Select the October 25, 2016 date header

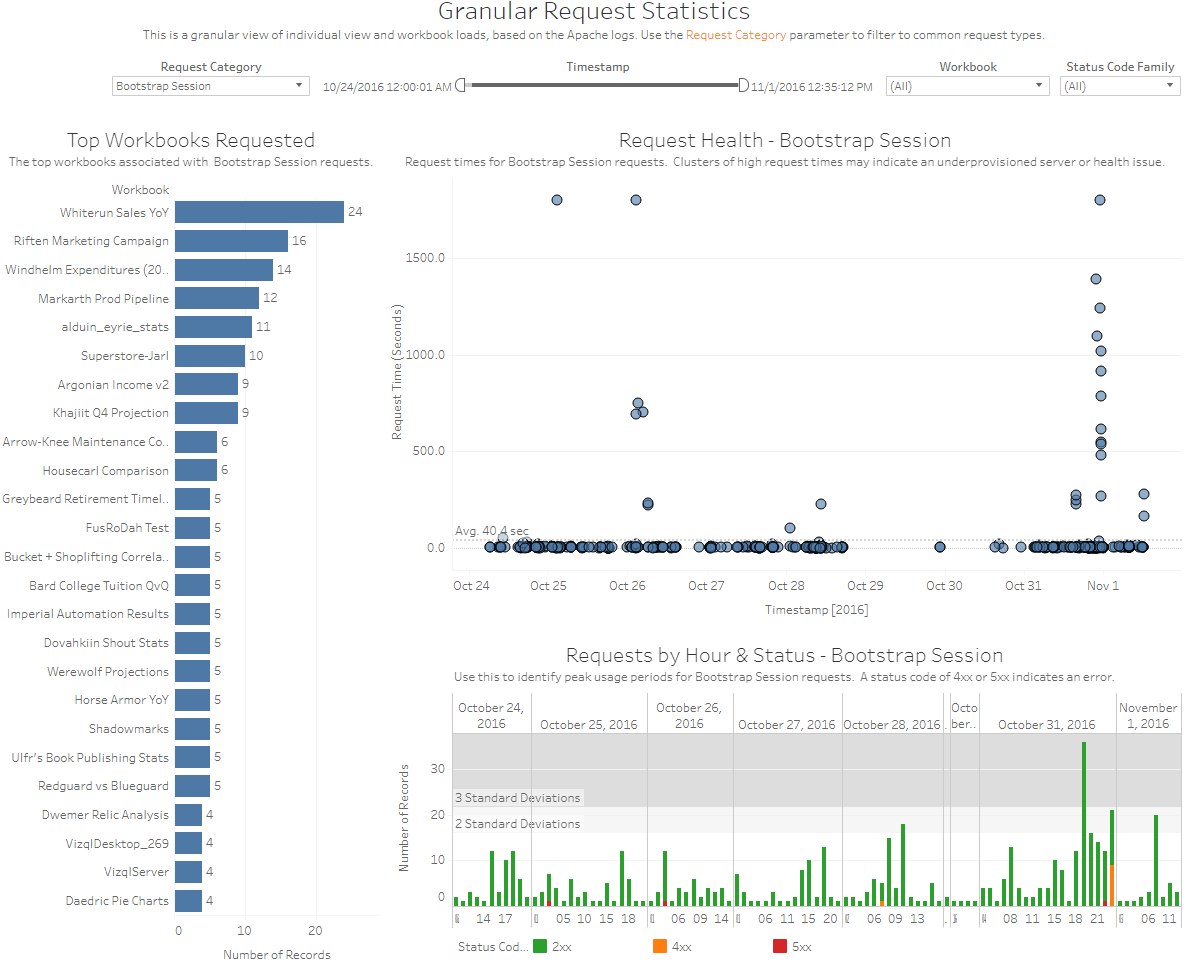pyautogui.click(x=588, y=725)
